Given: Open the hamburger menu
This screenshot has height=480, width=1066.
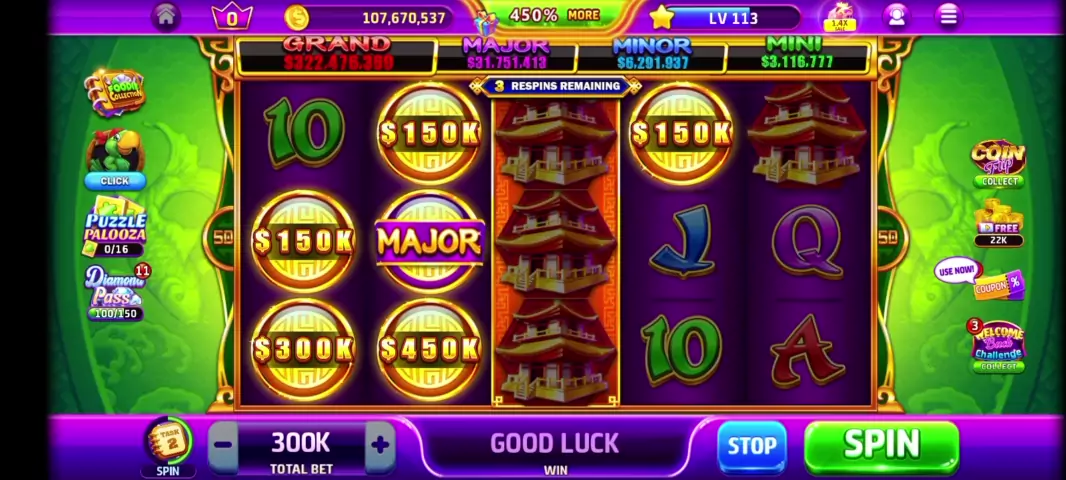Looking at the screenshot, I should 948,16.
